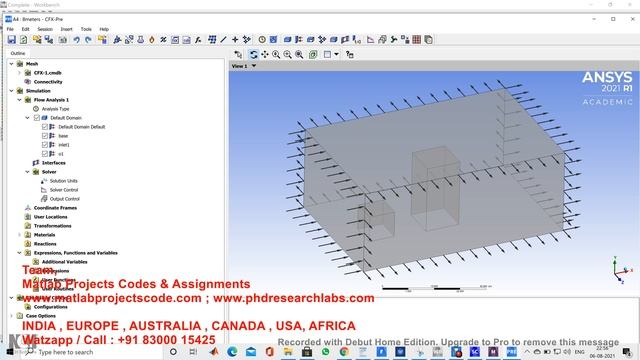
Task: Uncheck the Default Domain Default checkbox
Action: click(45, 127)
